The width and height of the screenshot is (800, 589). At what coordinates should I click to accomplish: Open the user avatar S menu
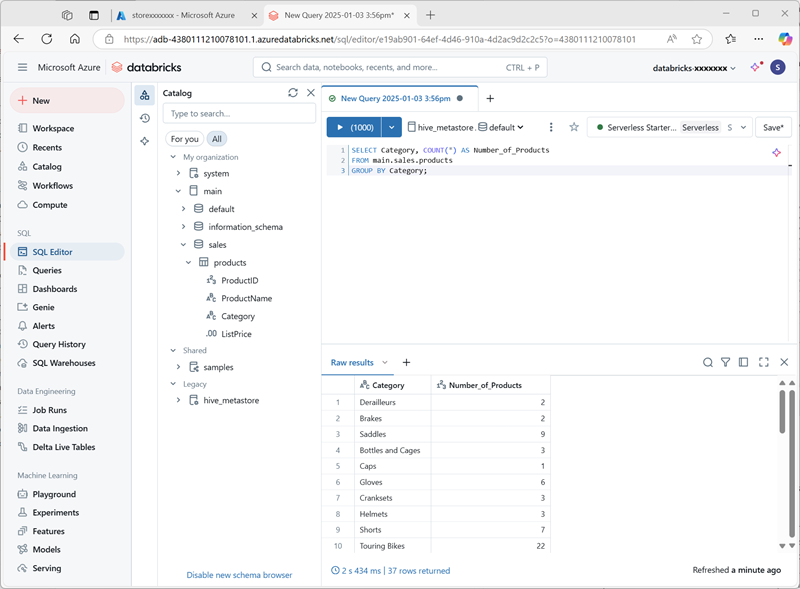click(x=777, y=67)
